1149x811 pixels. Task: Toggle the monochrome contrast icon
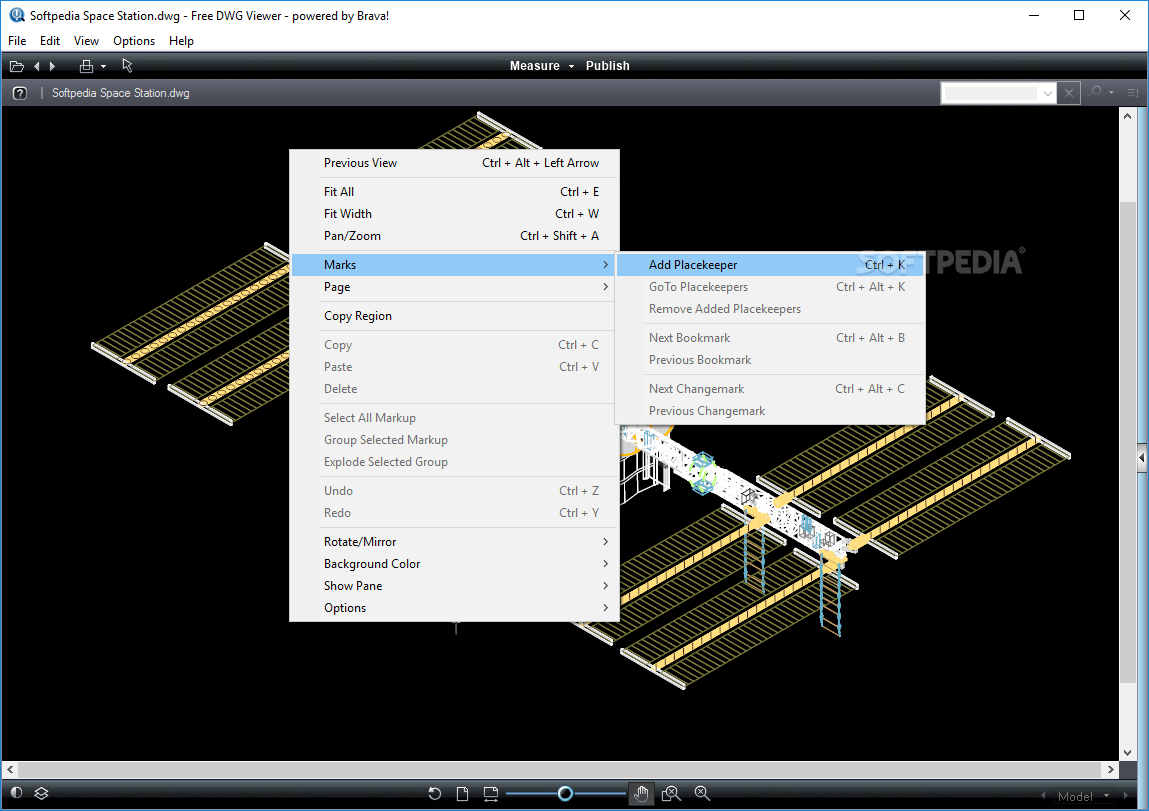17,793
